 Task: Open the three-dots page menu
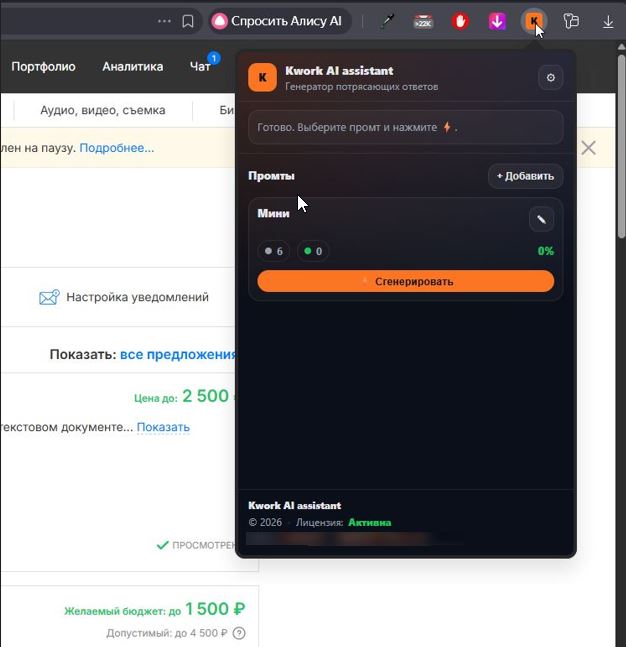click(164, 21)
